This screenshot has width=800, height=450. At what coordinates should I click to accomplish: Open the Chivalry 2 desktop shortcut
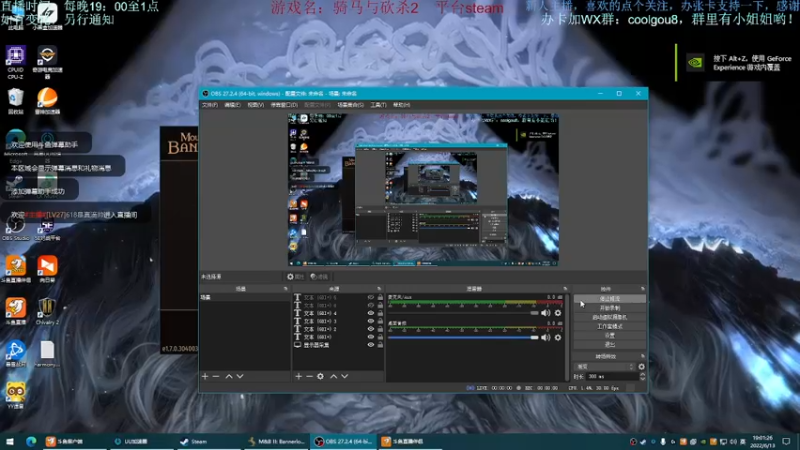[47, 311]
